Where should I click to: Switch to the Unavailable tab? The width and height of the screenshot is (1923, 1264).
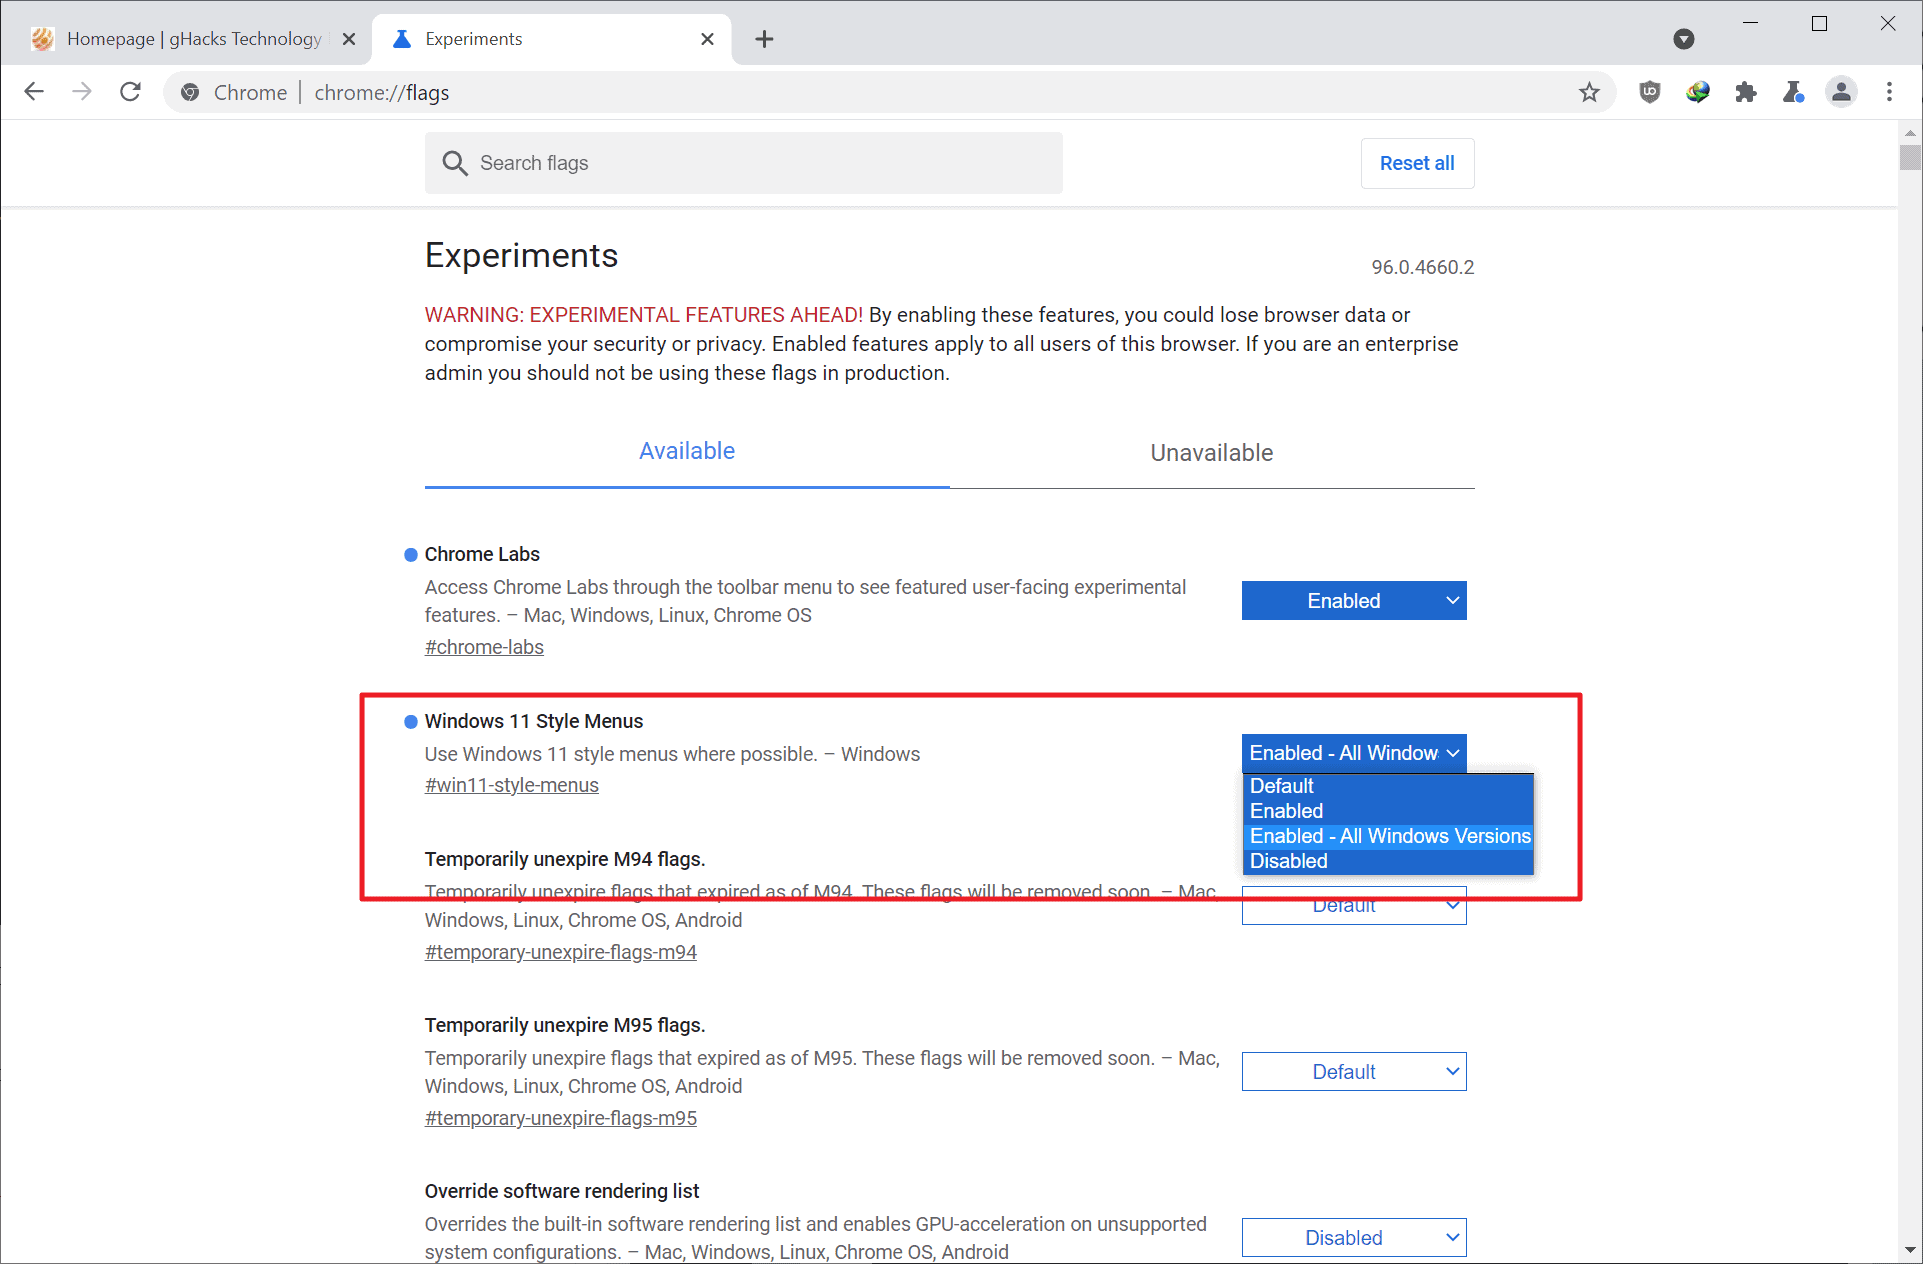1209,451
